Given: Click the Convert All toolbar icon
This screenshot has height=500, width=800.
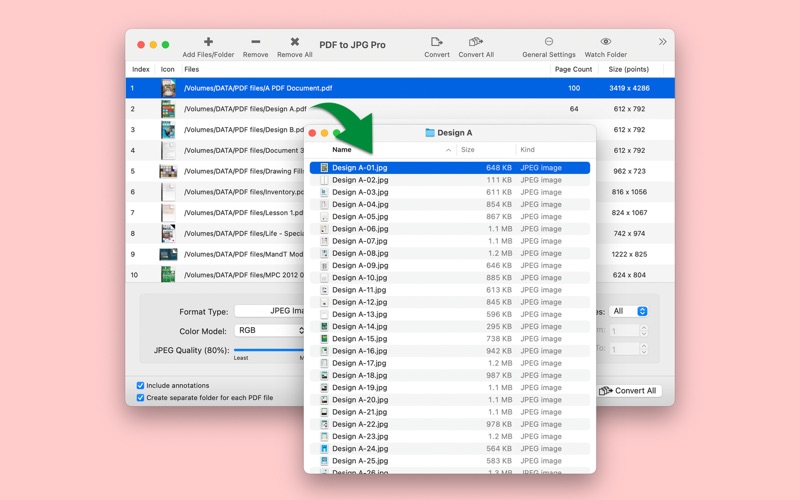Looking at the screenshot, I should (x=476, y=42).
